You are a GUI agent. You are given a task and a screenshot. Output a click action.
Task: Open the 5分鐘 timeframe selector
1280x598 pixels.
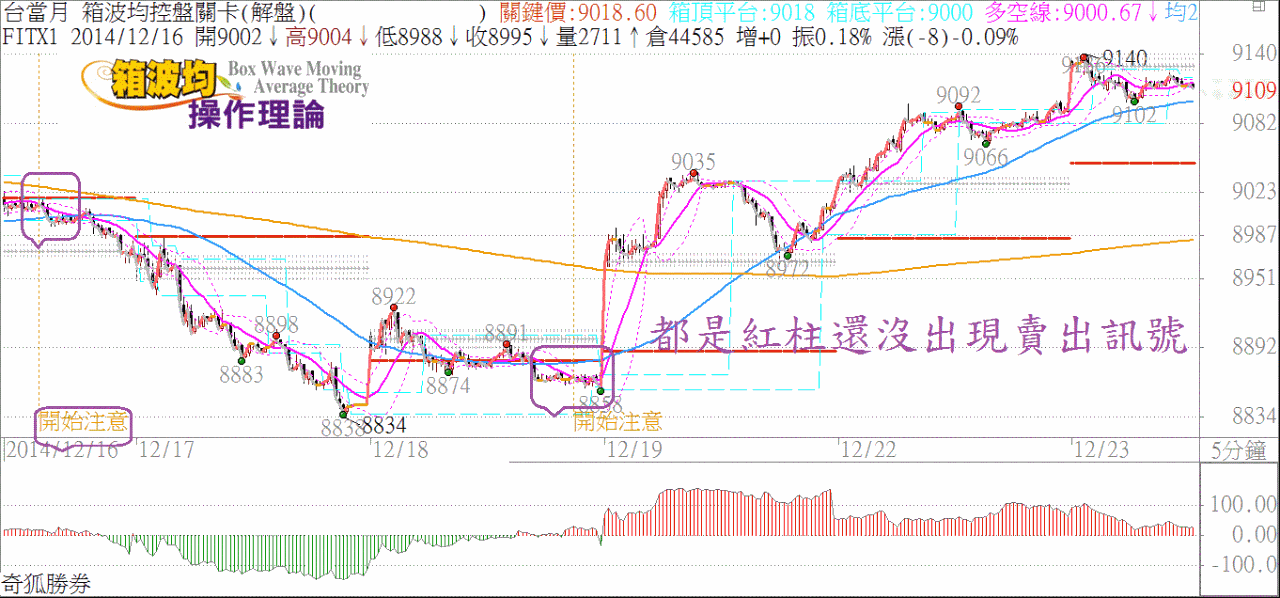tap(1239, 450)
